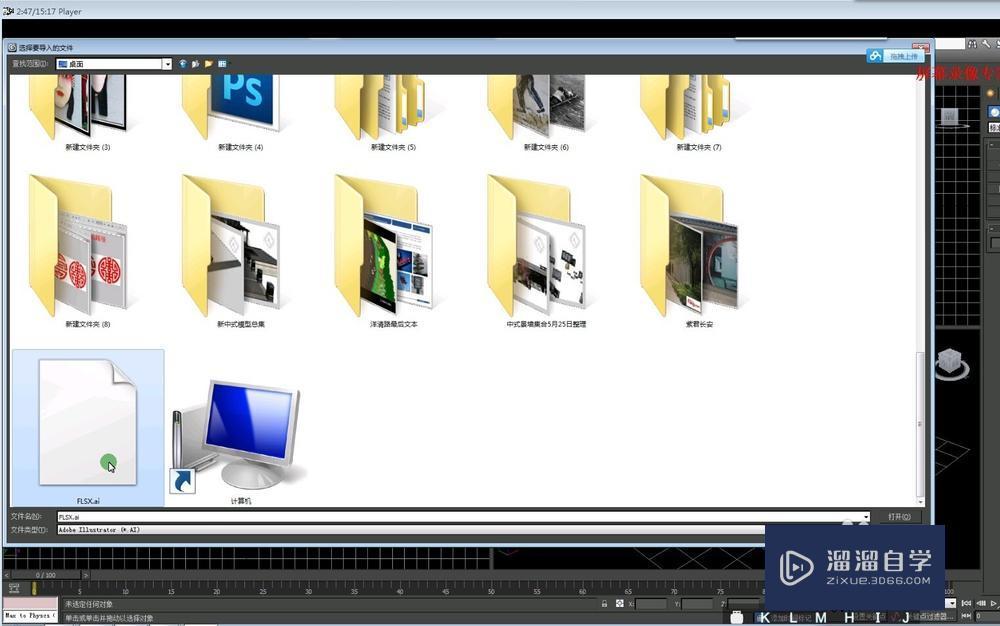Screen dimensions: 1000x626
Task: Open the 文件类型 Adobe Illustrator type dropdown
Action: pyautogui.click(x=411, y=530)
